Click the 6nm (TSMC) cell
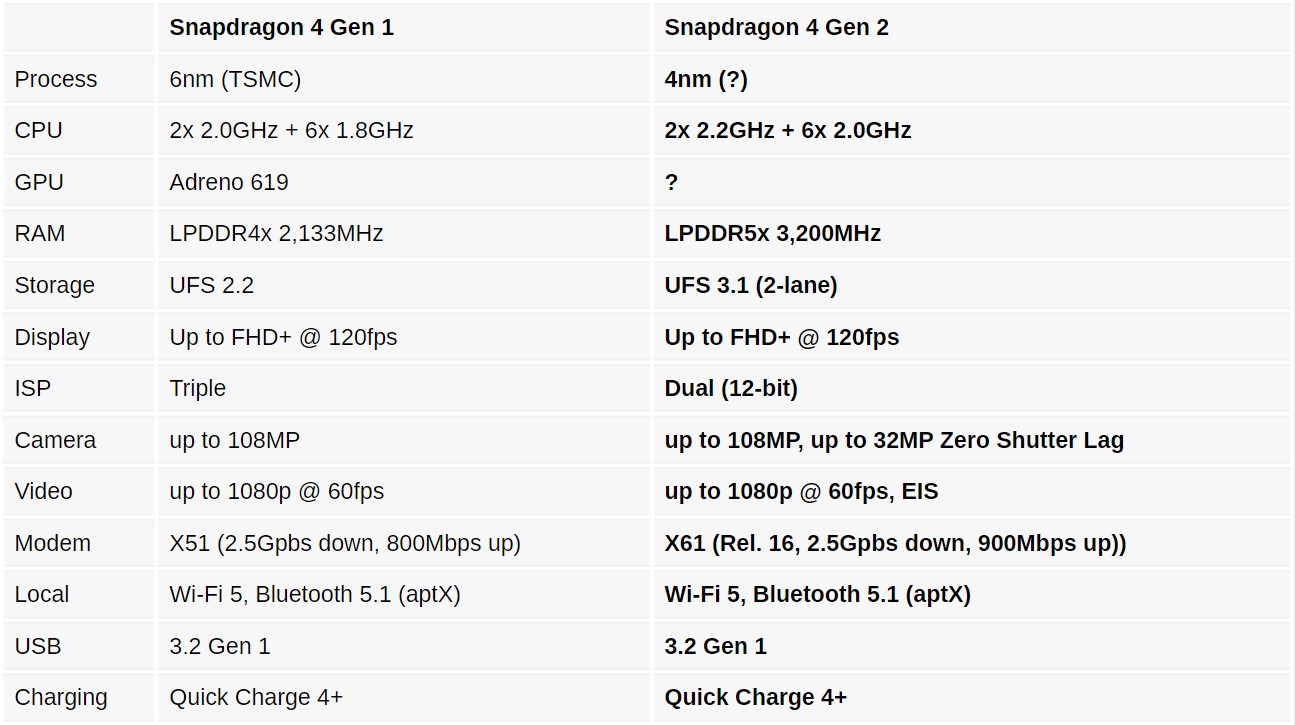This screenshot has width=1295, height=725. click(x=235, y=80)
